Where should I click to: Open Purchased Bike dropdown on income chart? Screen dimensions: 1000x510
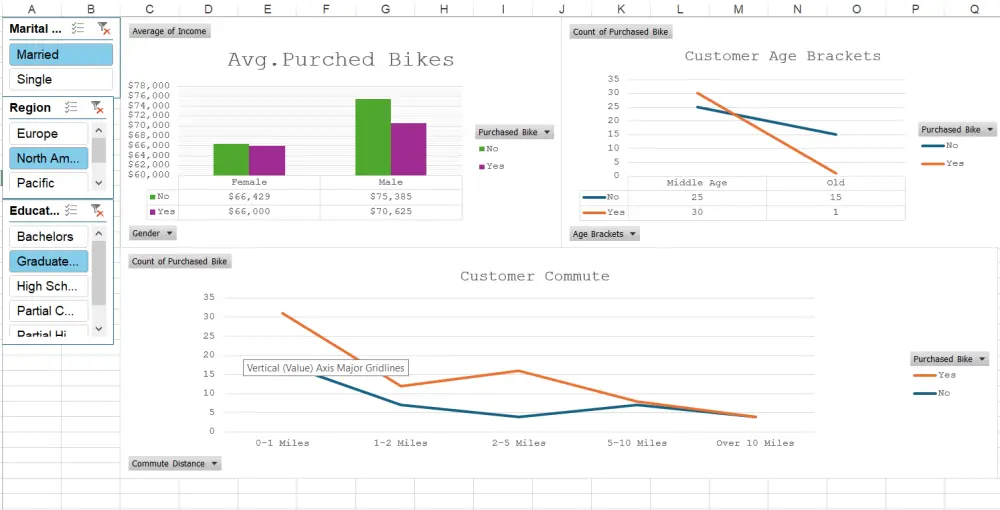pyautogui.click(x=515, y=132)
